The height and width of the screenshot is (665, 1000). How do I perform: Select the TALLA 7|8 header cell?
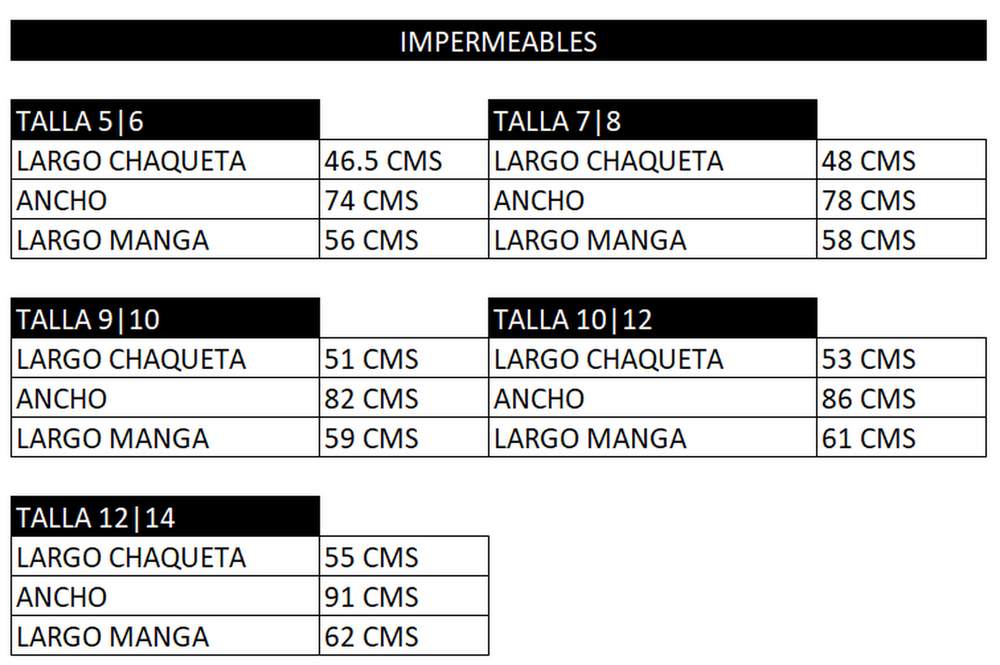pos(652,121)
